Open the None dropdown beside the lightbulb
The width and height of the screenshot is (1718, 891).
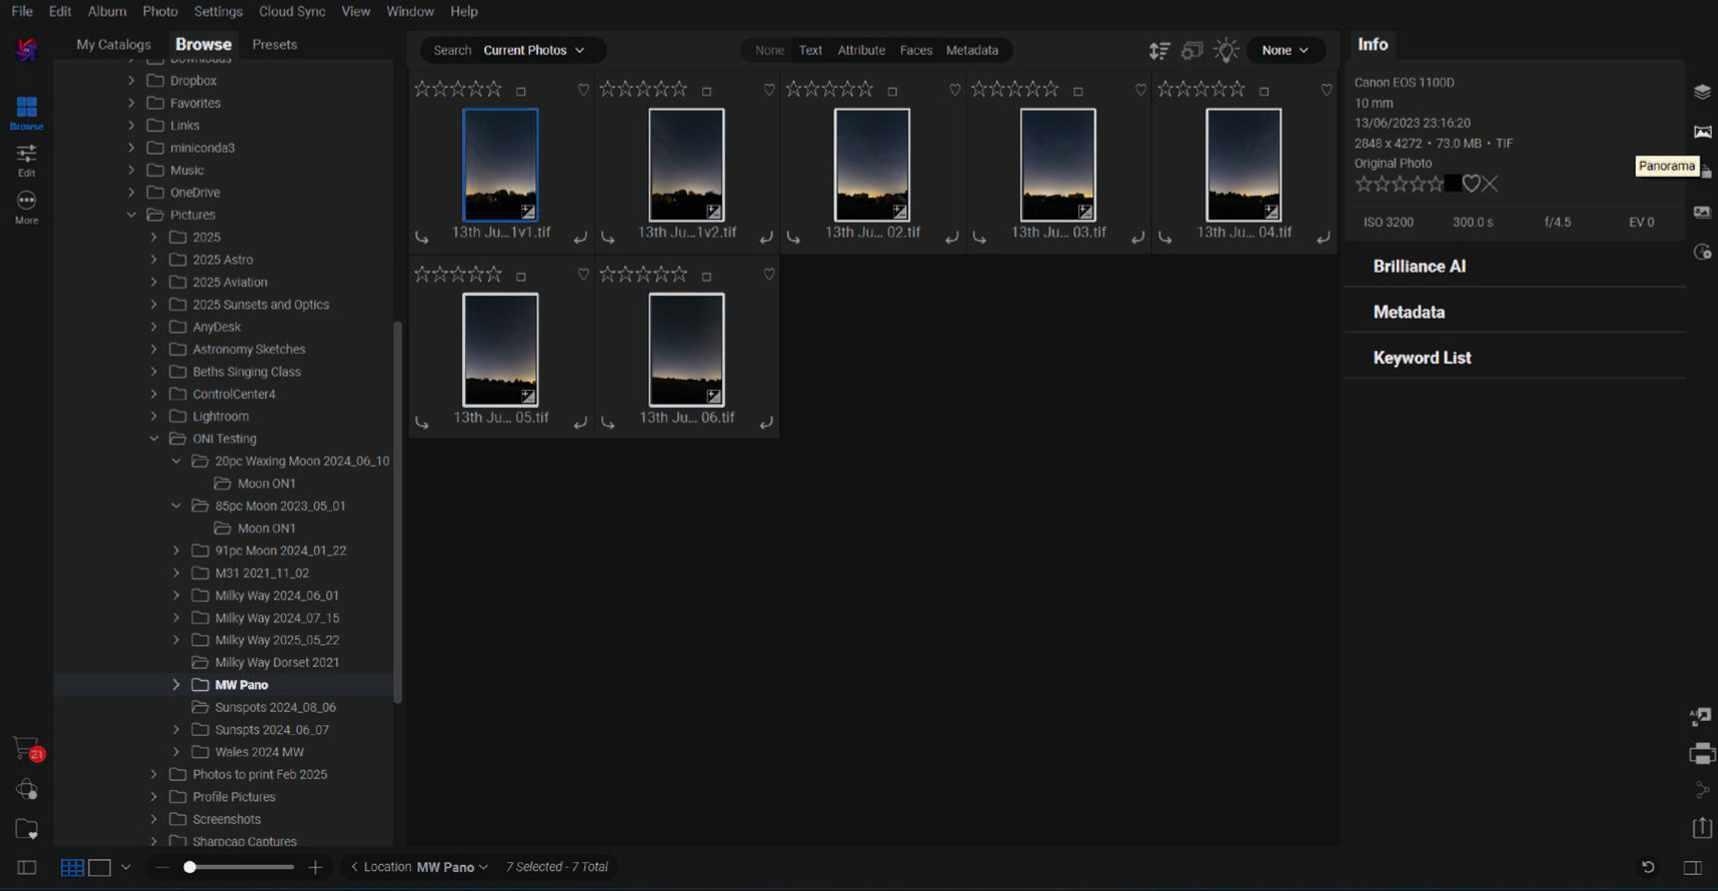1285,50
